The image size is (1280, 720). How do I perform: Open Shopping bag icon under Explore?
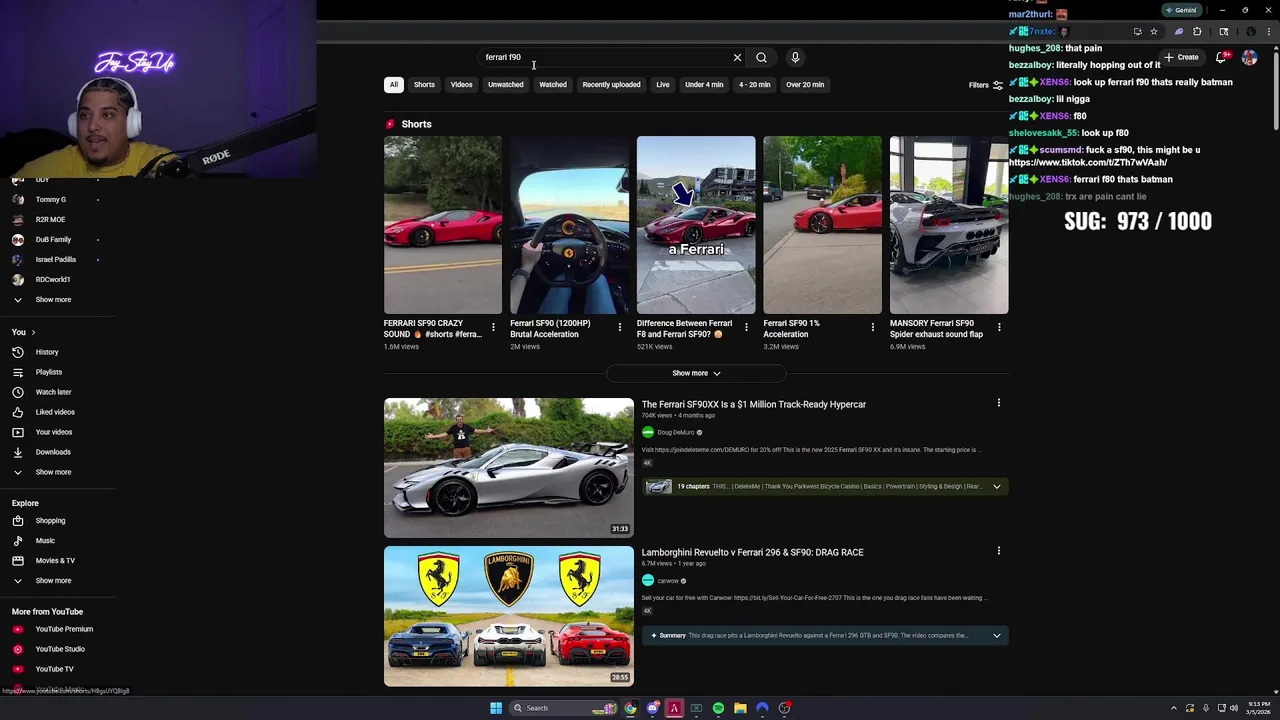[x=17, y=520]
